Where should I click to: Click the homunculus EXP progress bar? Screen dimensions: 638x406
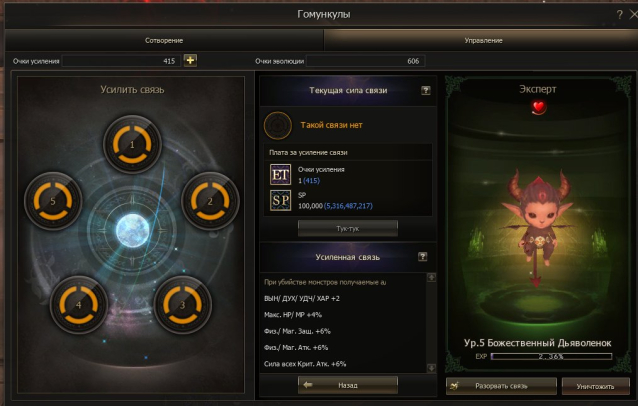pyautogui.click(x=551, y=356)
